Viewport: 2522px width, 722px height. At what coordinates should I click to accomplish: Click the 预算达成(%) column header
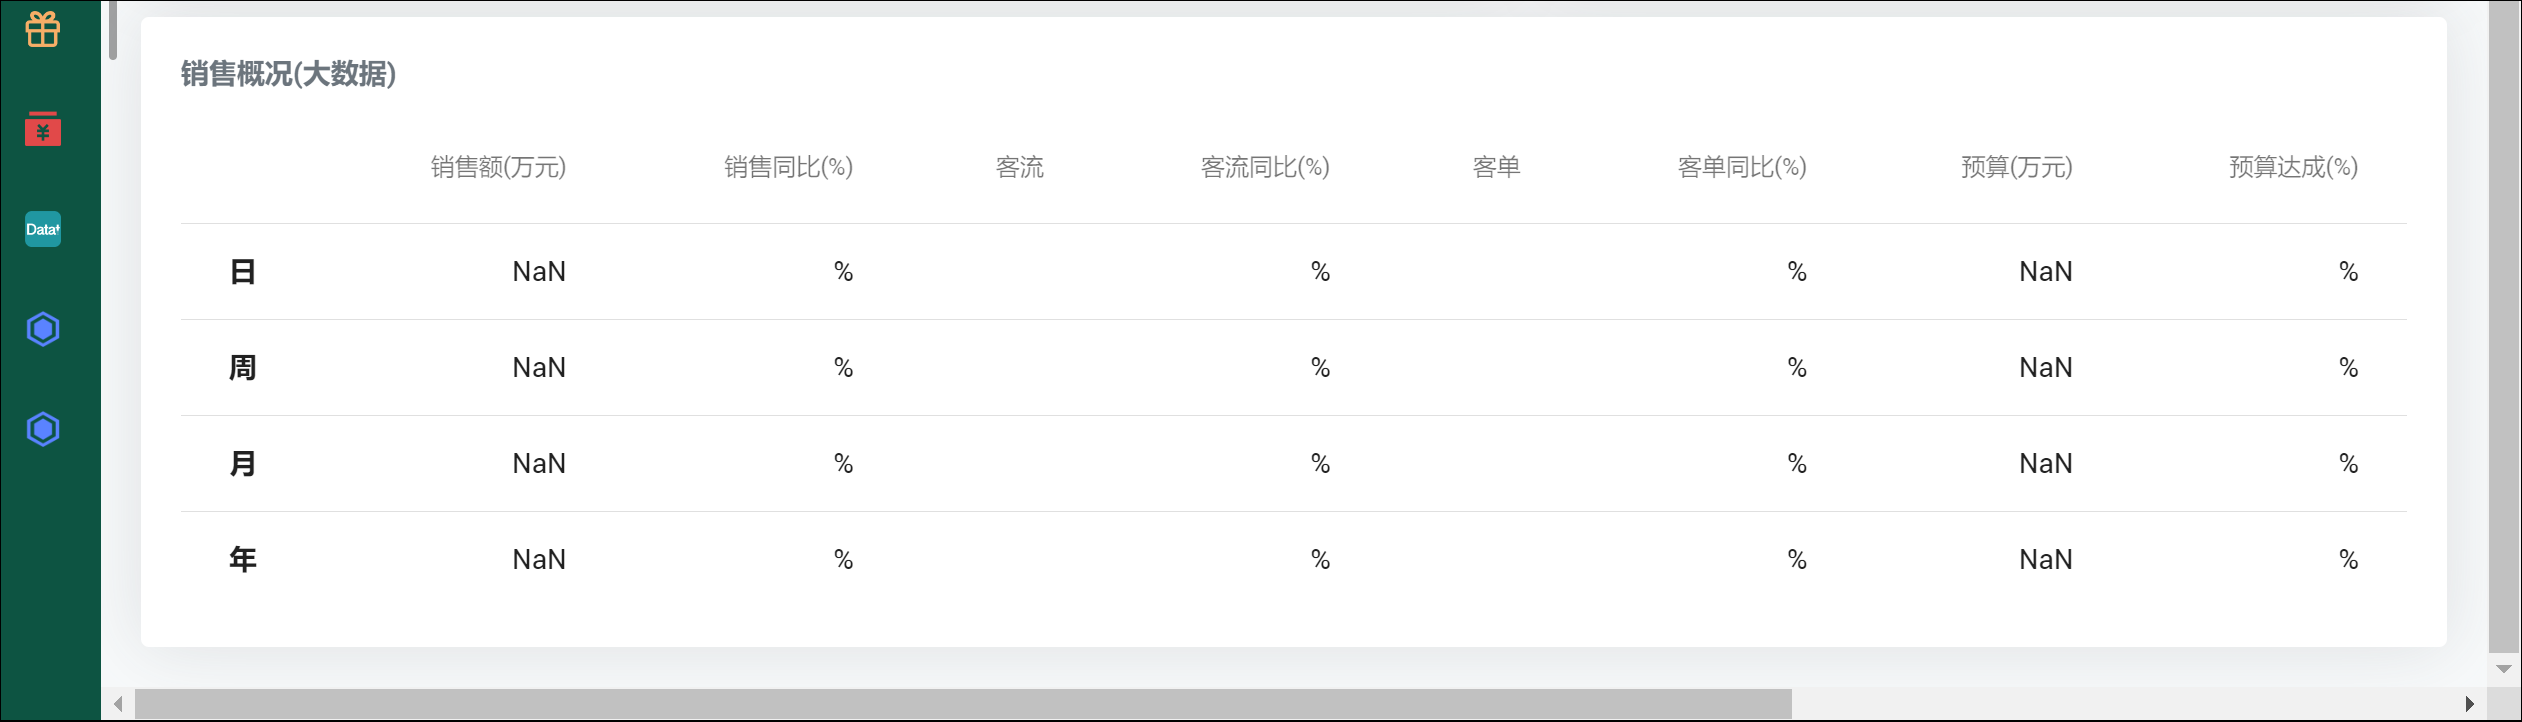click(2293, 167)
